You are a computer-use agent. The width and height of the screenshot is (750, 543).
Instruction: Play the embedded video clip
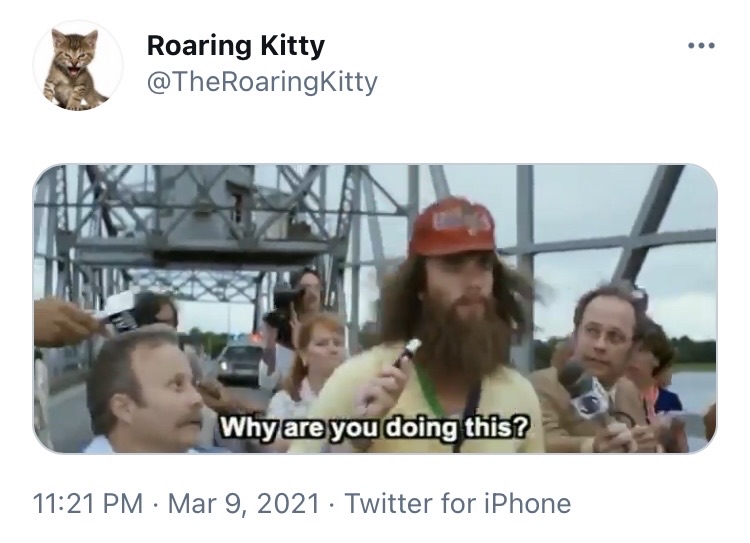point(375,309)
